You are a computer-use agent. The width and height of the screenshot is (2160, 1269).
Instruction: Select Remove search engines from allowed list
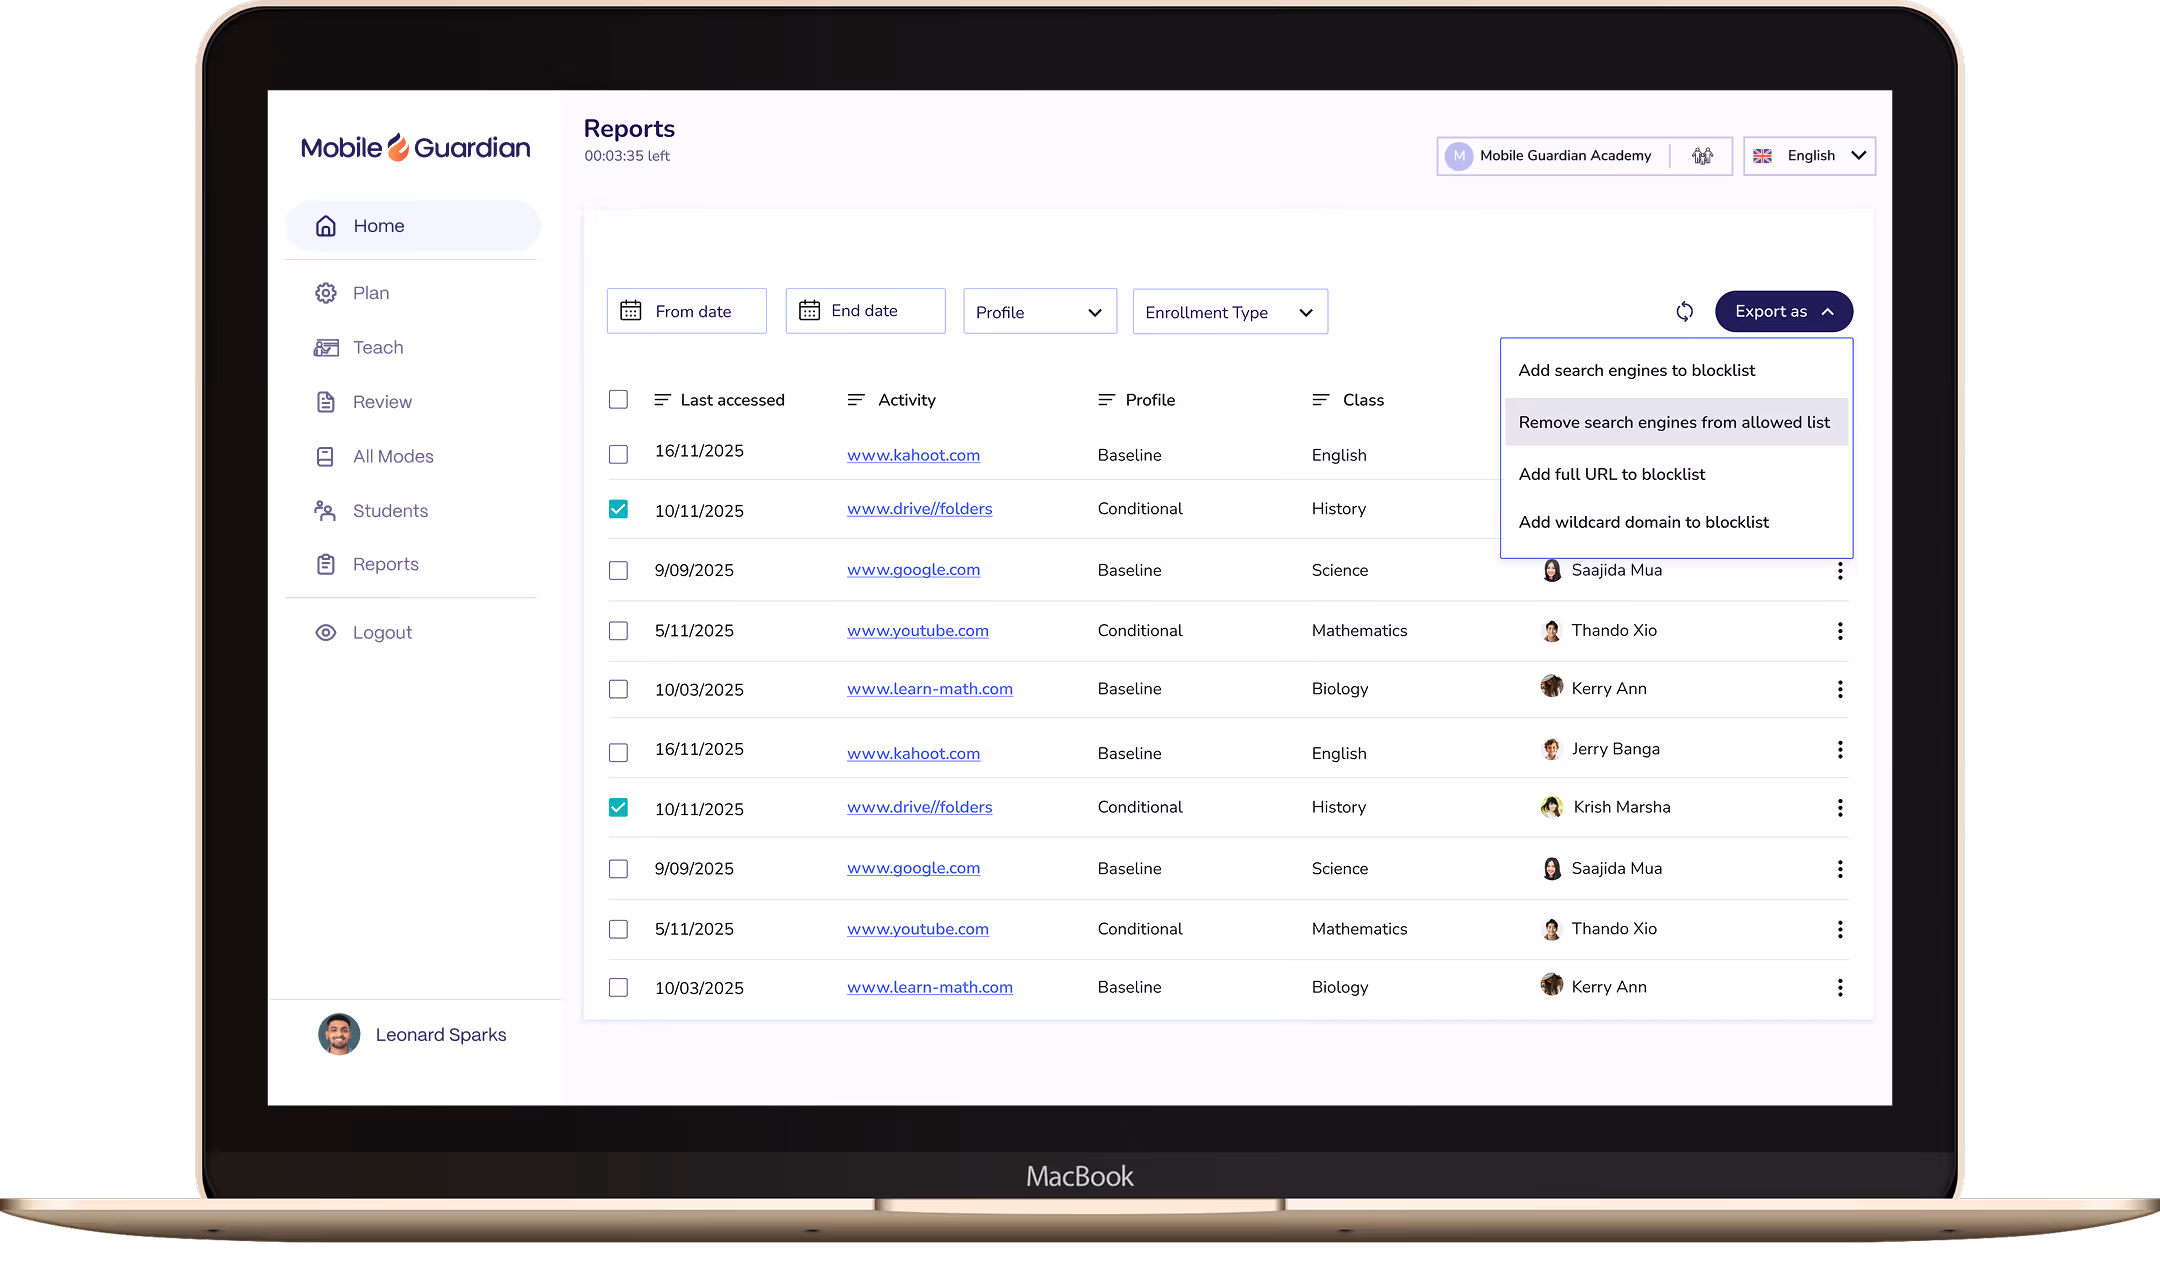point(1674,423)
